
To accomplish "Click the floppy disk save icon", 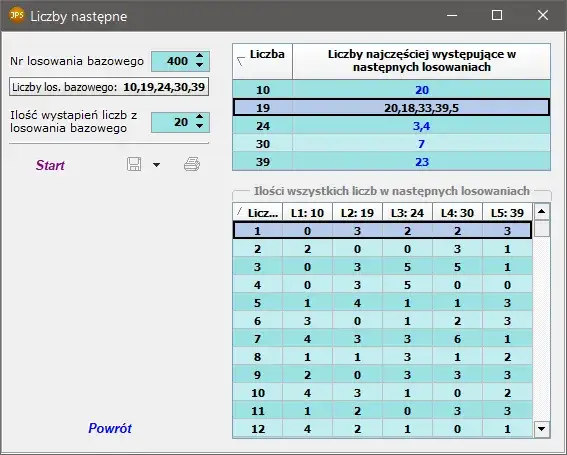I will [134, 164].
